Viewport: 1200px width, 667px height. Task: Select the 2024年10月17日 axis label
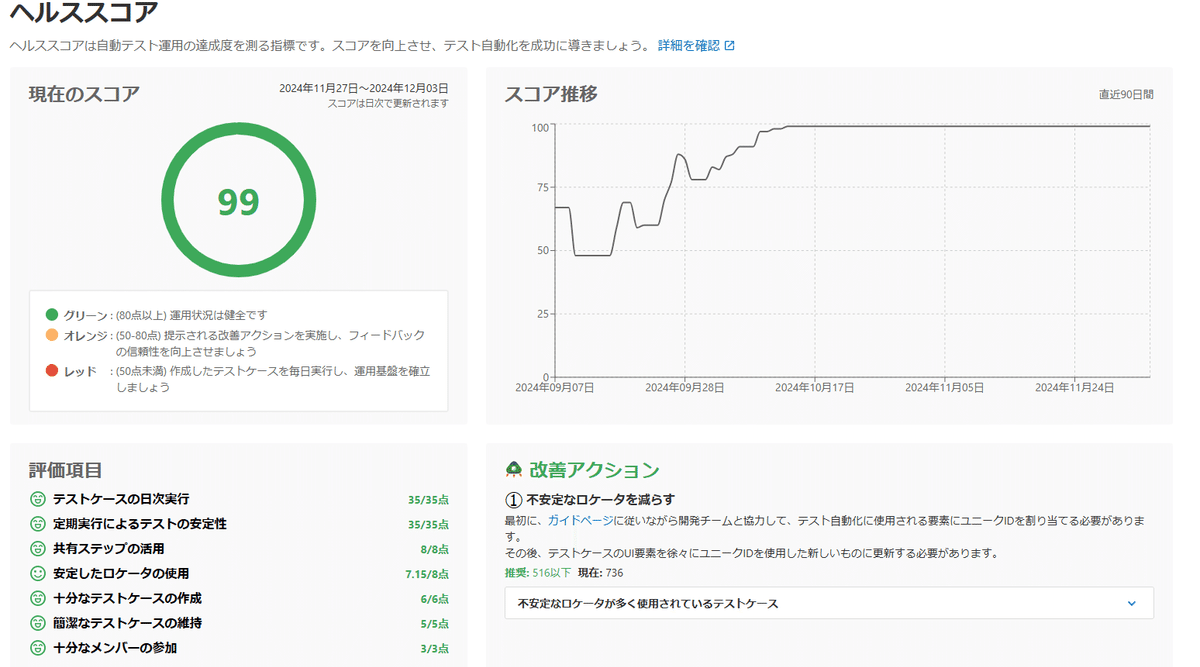coord(817,384)
